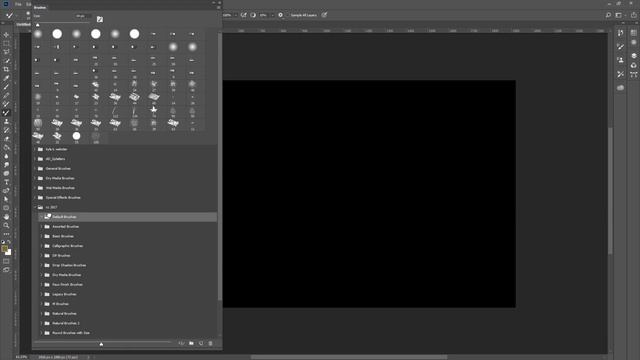Select the Basic Brushes group row

click(128, 236)
